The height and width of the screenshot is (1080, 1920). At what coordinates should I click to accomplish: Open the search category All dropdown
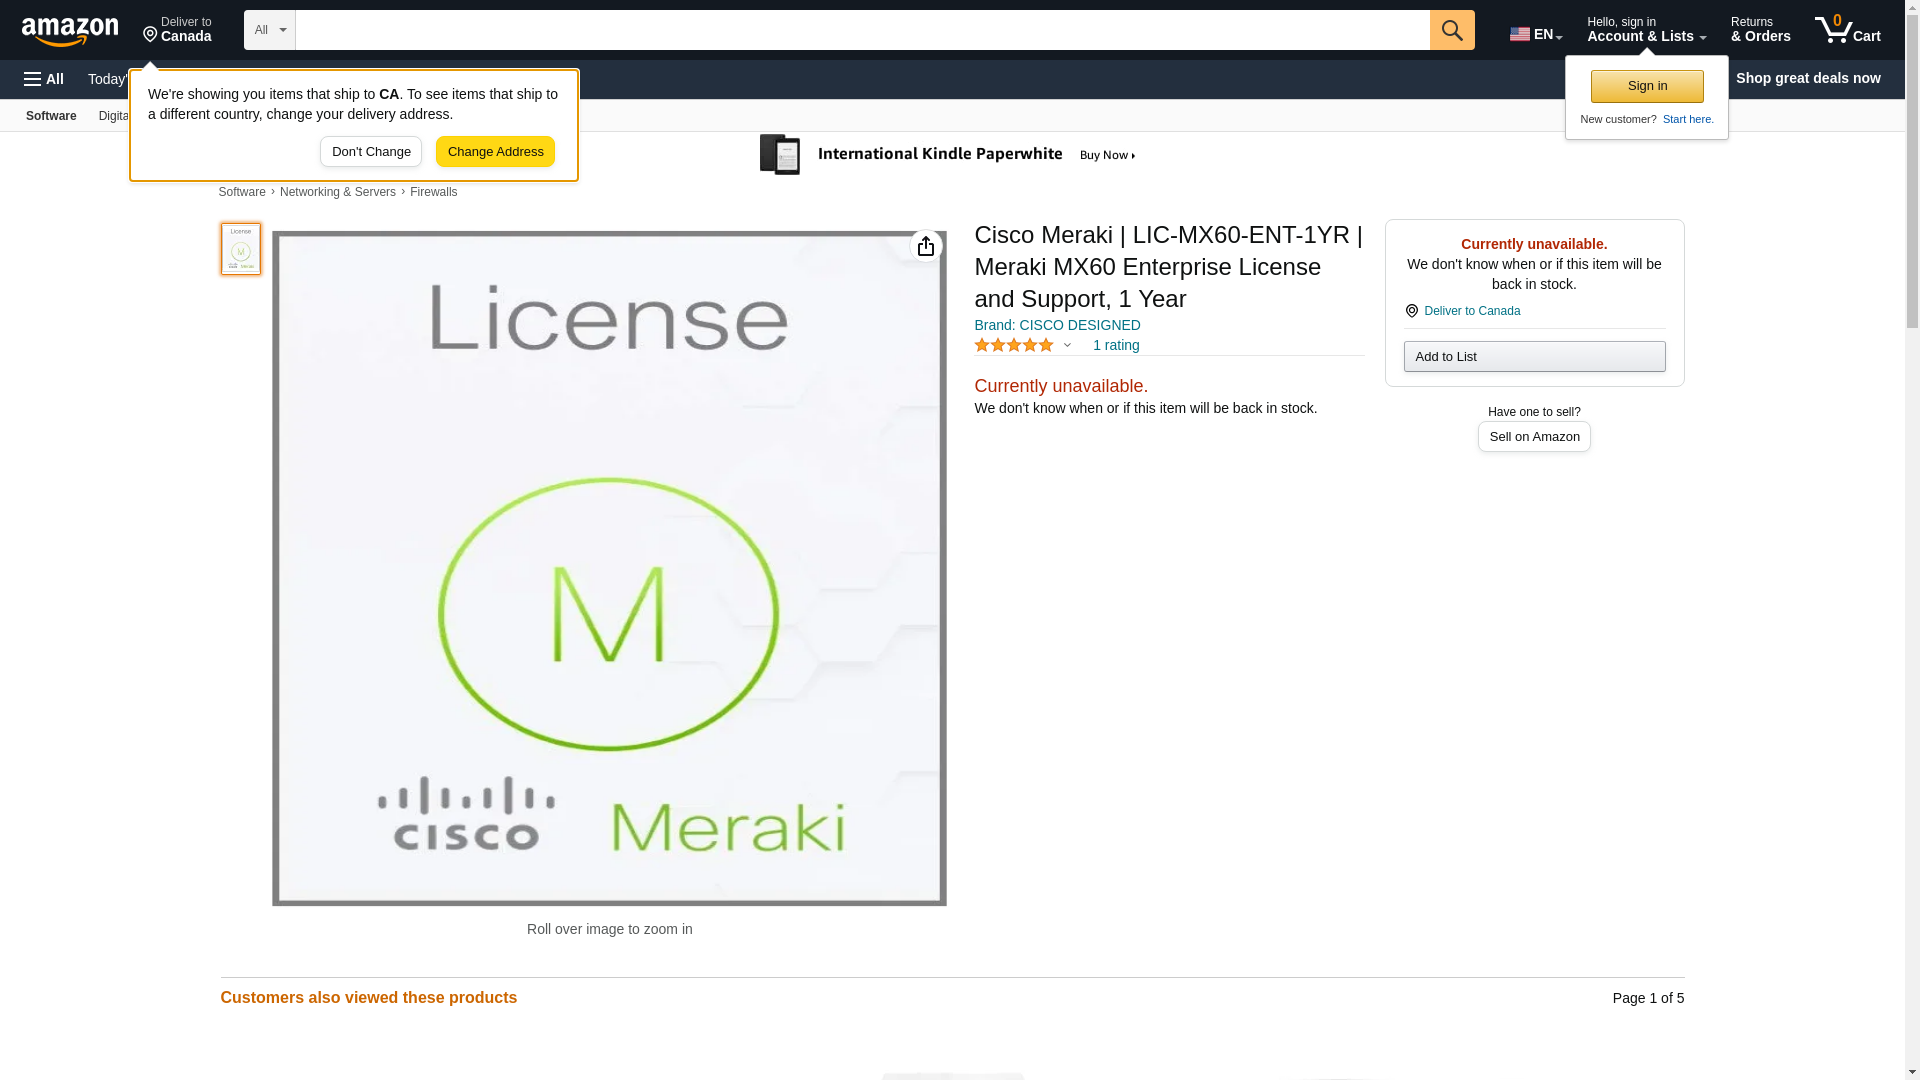[x=269, y=30]
